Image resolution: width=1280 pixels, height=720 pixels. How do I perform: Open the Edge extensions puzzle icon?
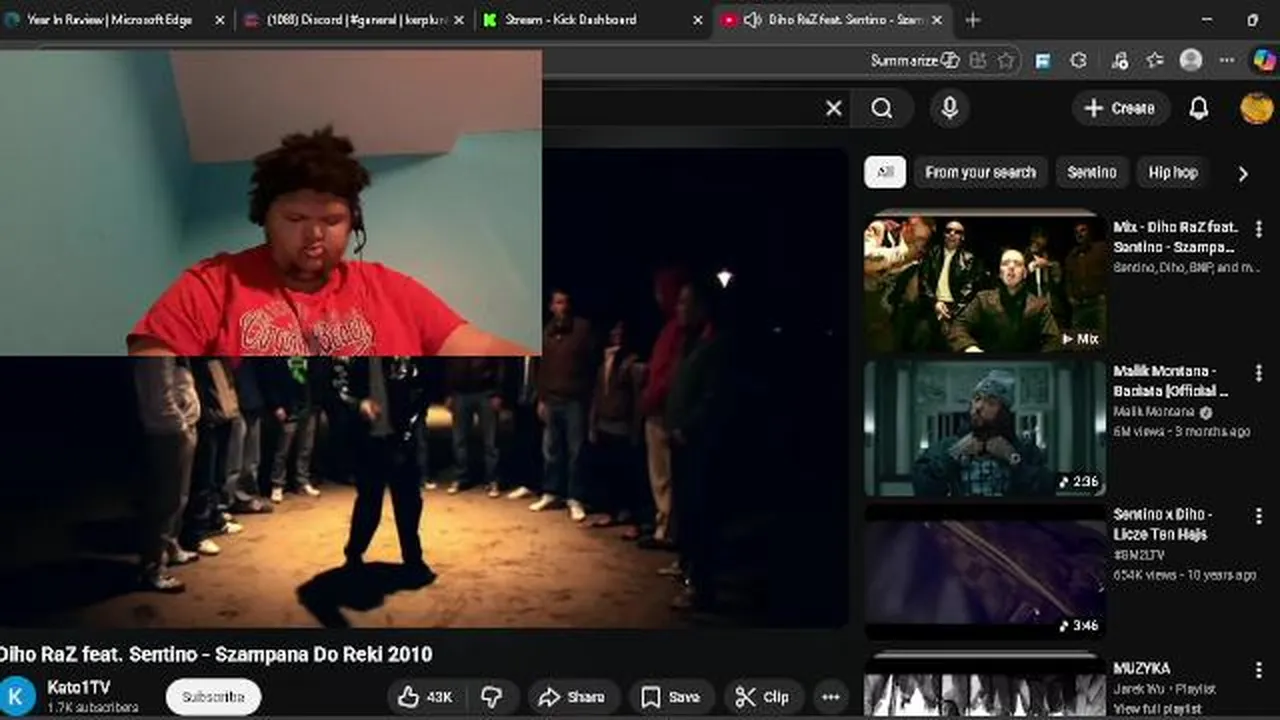(1078, 61)
